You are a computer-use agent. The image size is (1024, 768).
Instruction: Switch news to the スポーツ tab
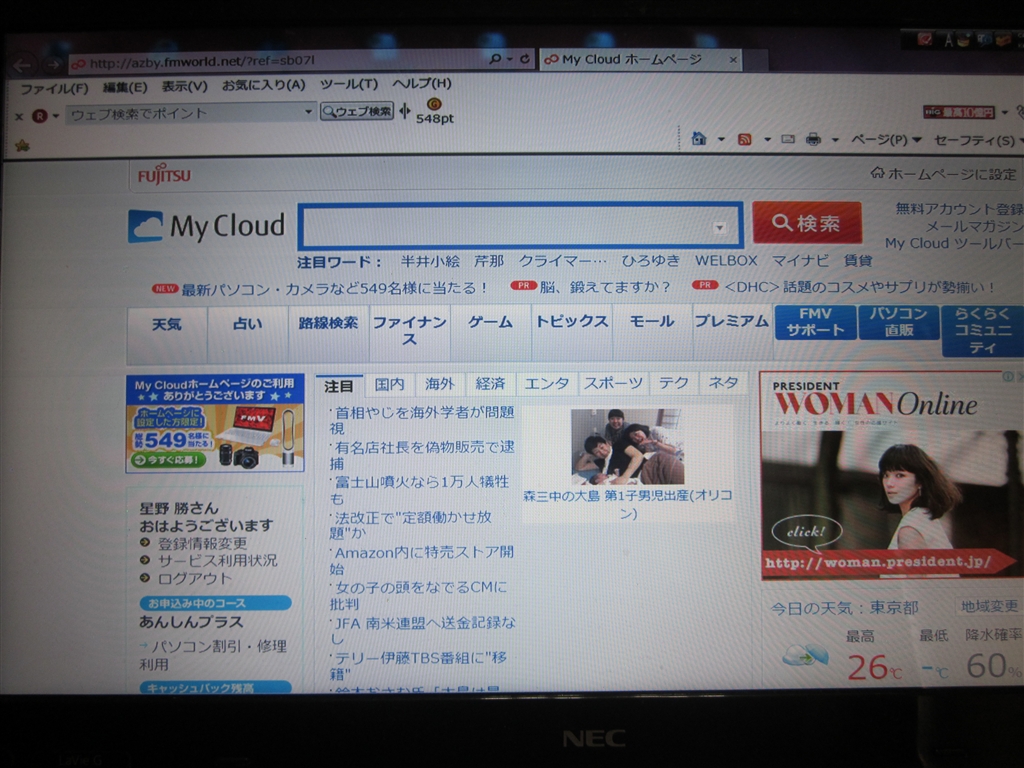point(613,383)
